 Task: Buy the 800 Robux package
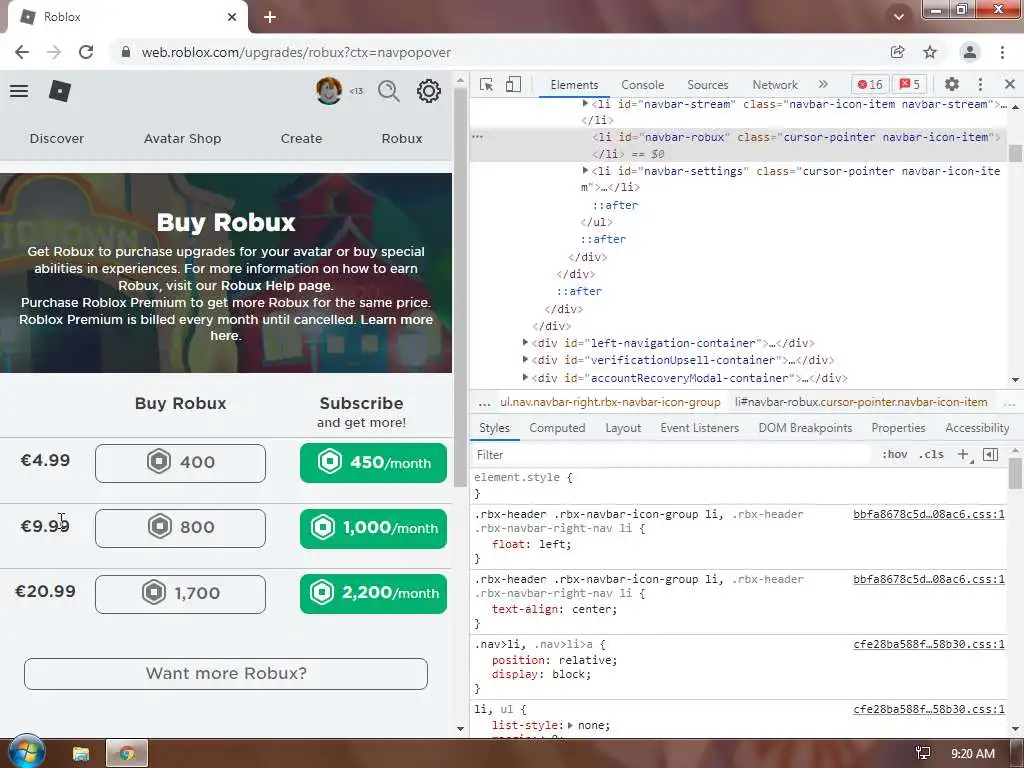coord(180,528)
